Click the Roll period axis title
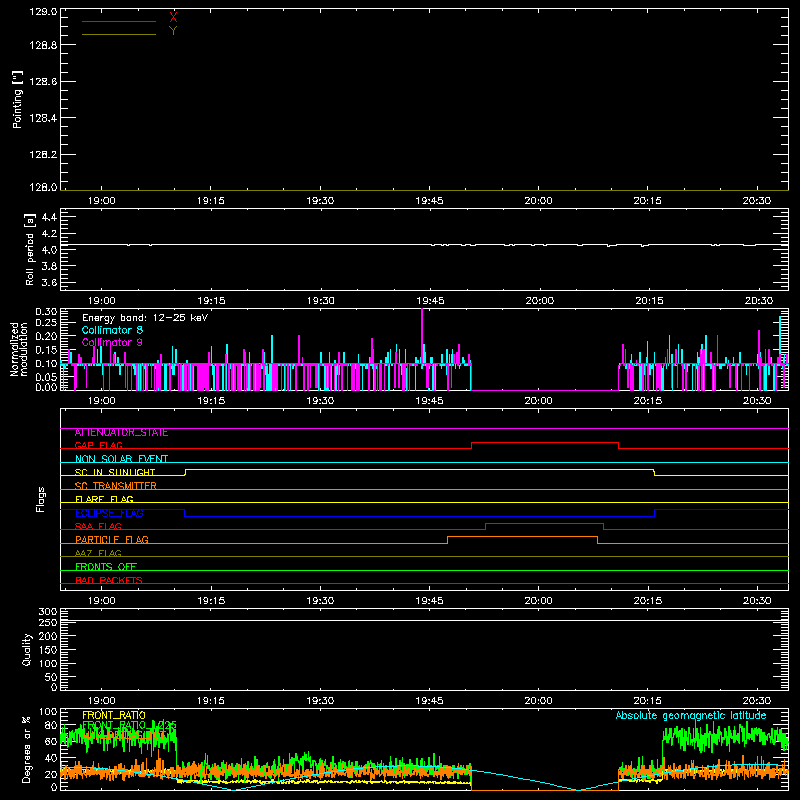800x800 pixels. [x=30, y=249]
